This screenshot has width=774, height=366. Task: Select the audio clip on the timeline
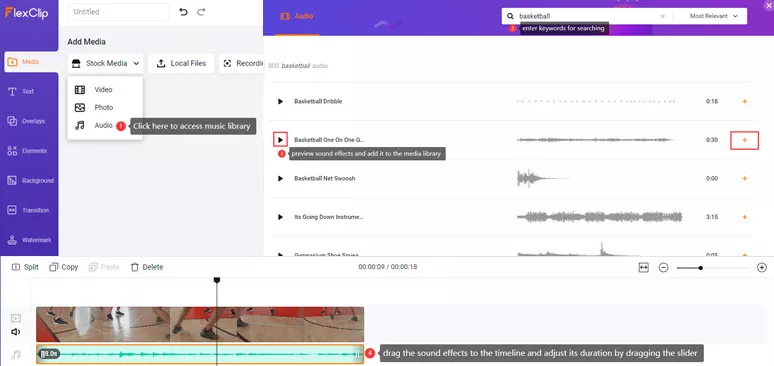[200, 354]
